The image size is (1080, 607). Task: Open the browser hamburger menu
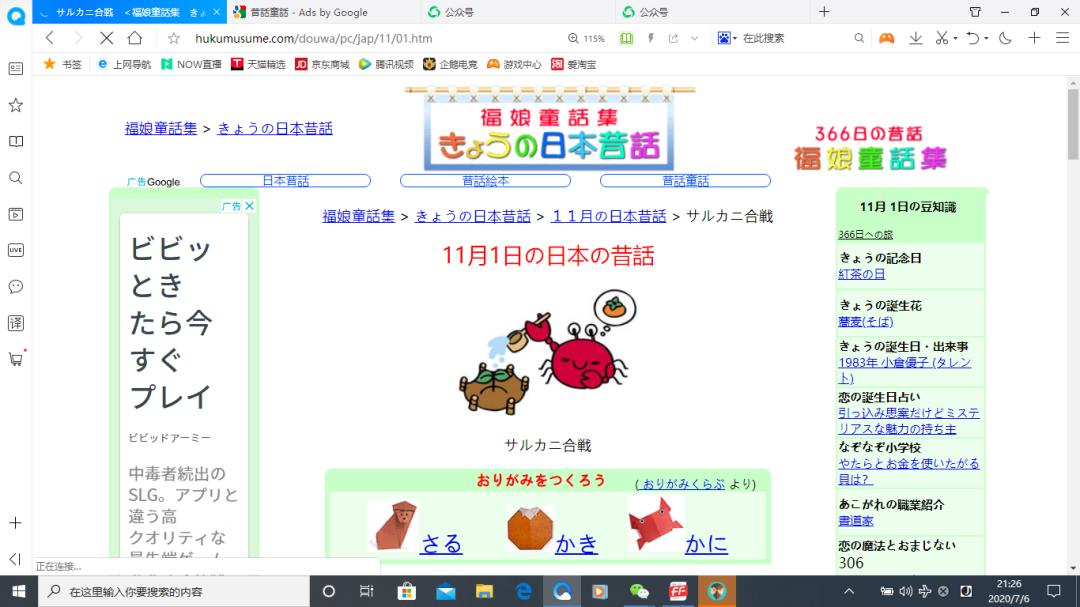pyautogui.click(x=1063, y=38)
